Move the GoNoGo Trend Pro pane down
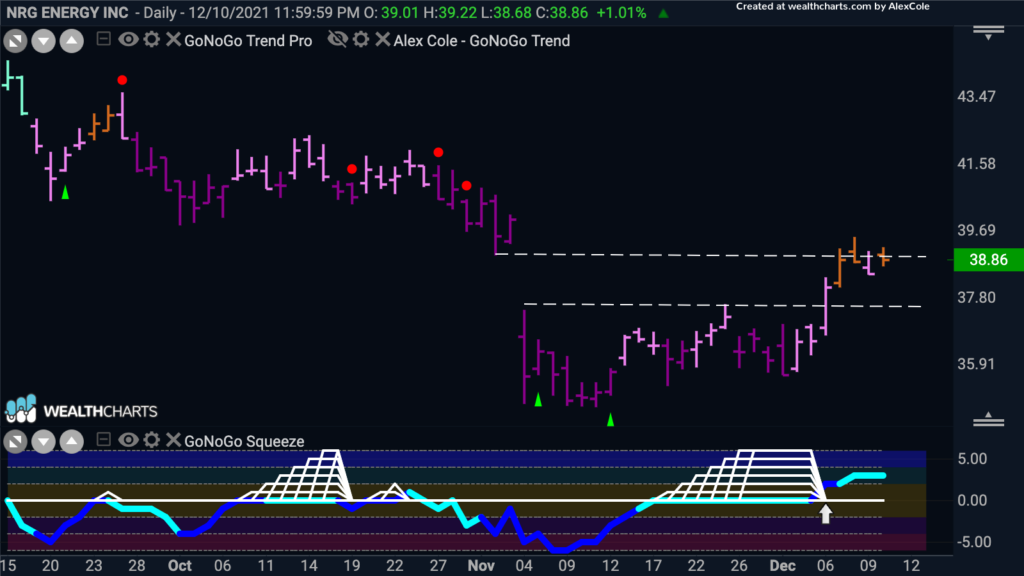Screen dimensions: 1024x576 (x=43, y=41)
